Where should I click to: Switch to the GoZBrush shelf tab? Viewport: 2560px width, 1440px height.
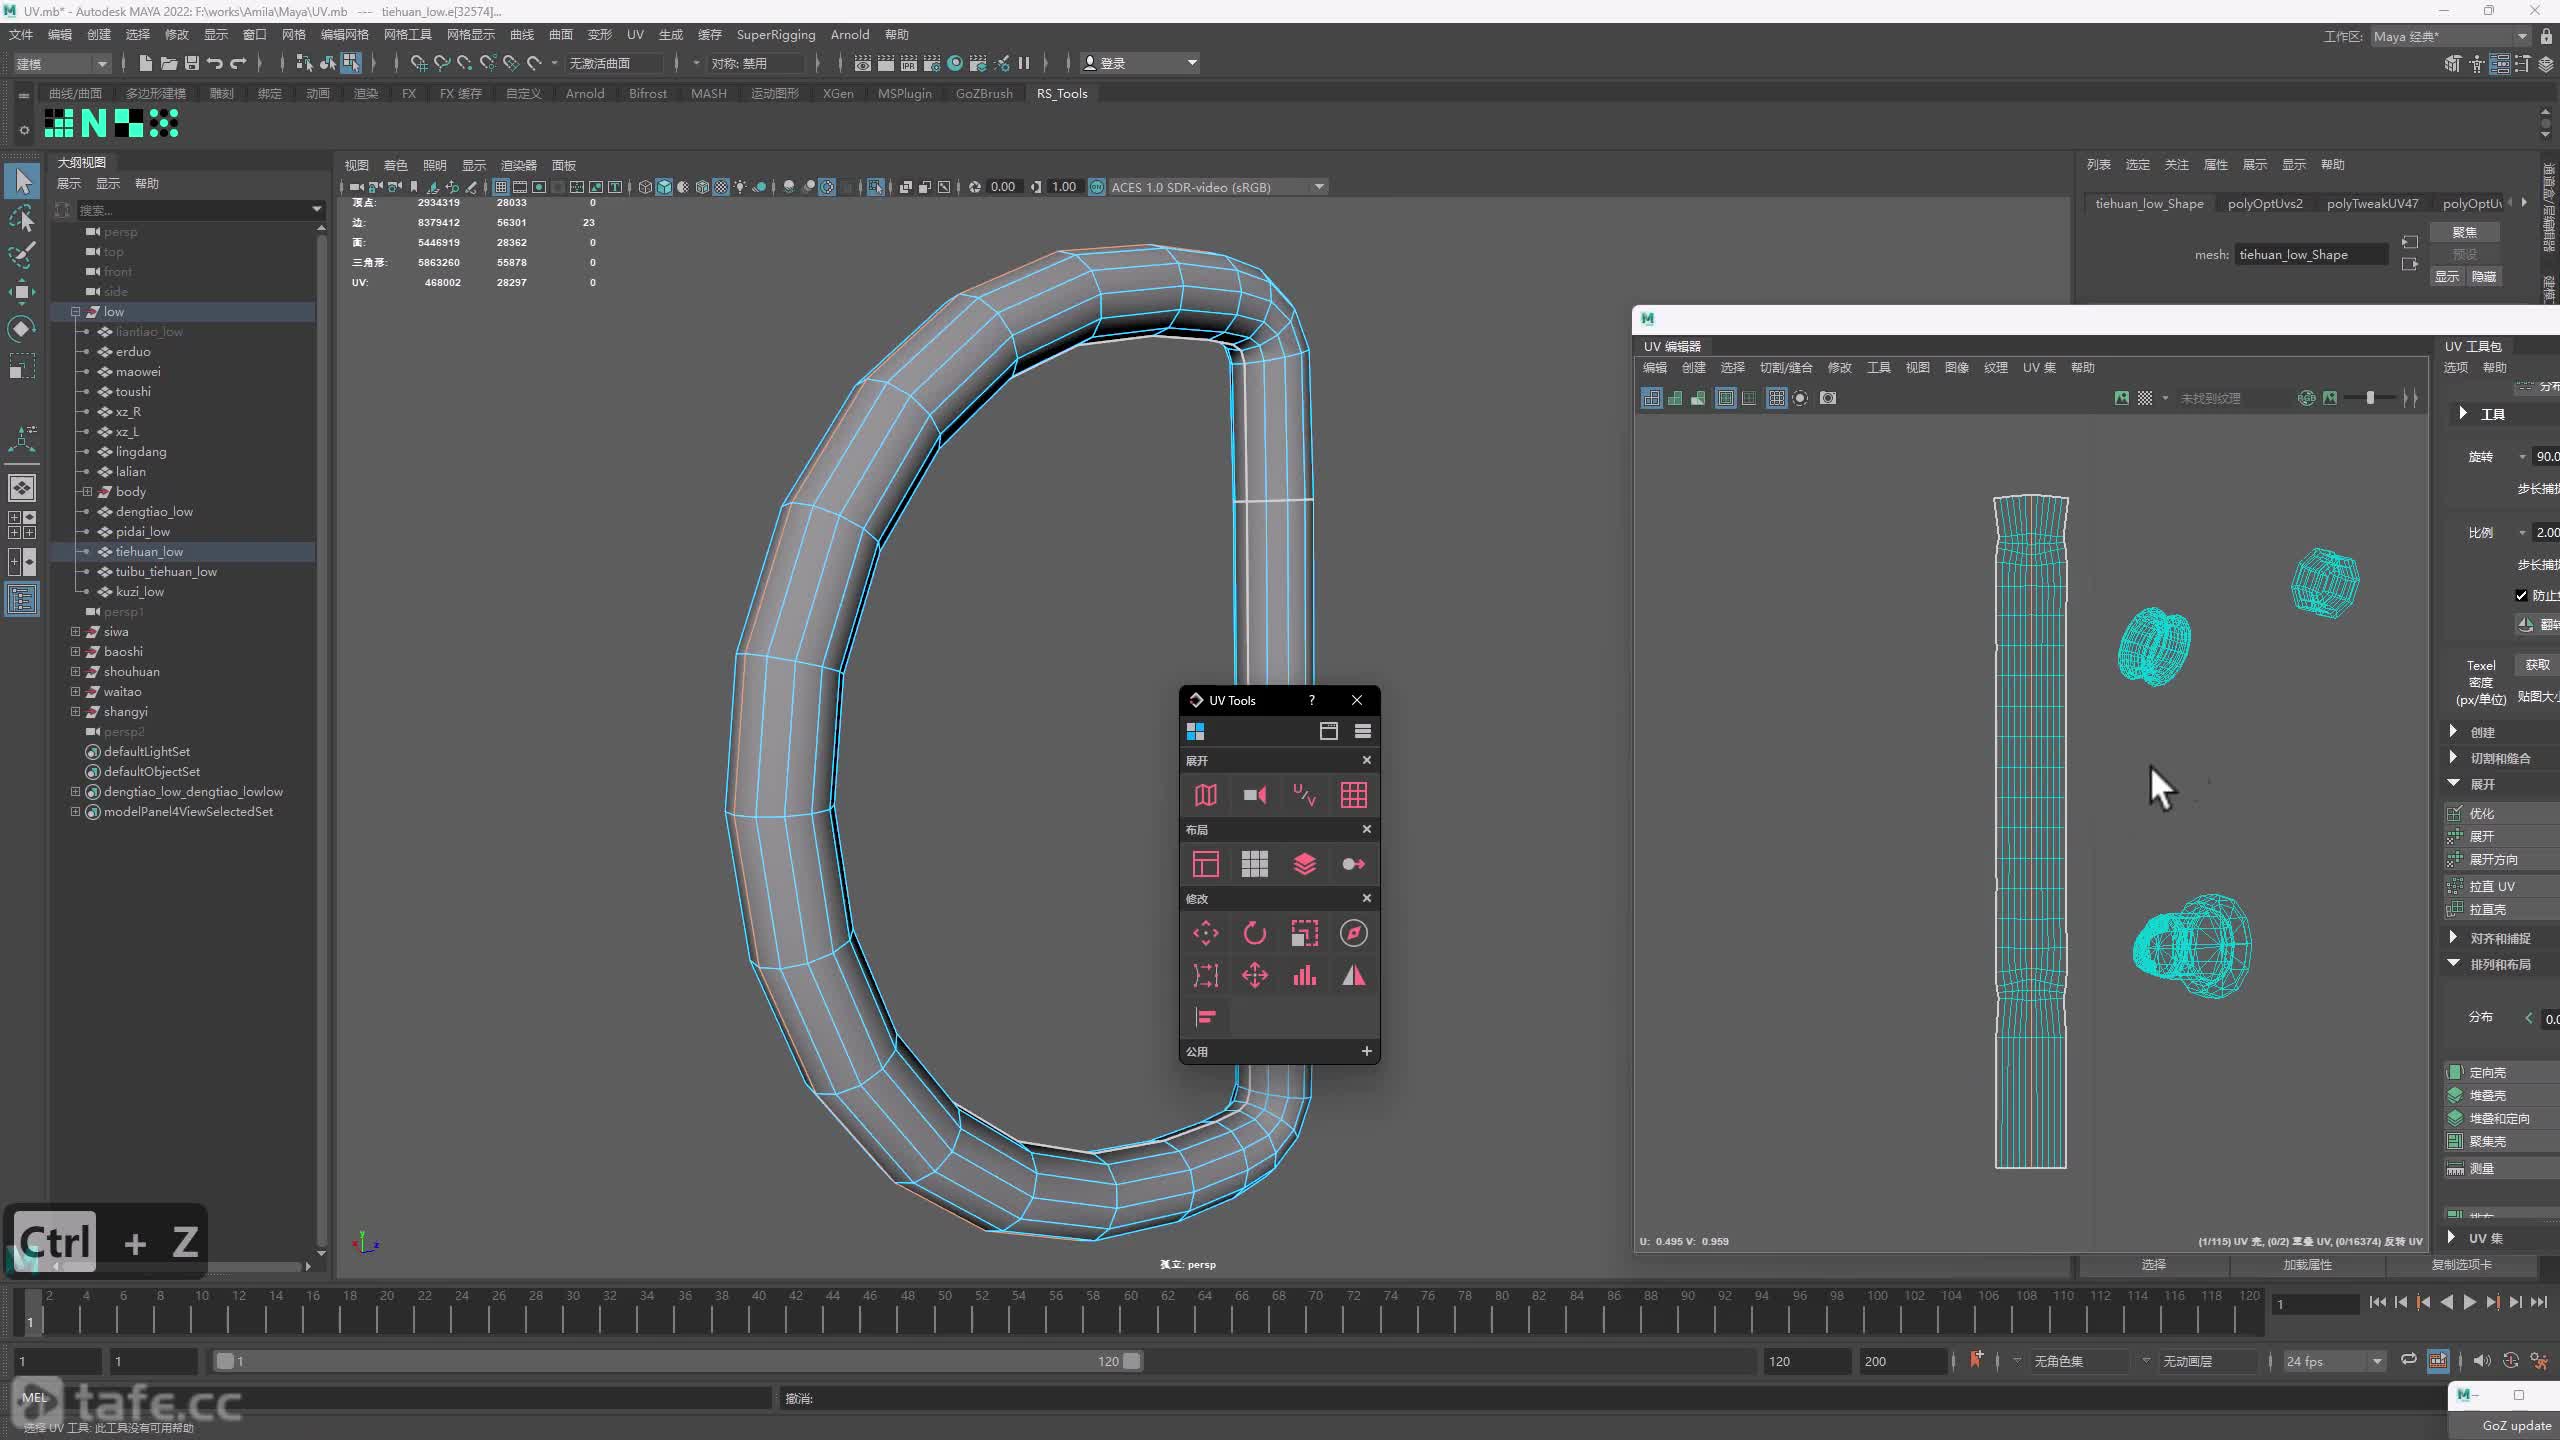pos(984,93)
